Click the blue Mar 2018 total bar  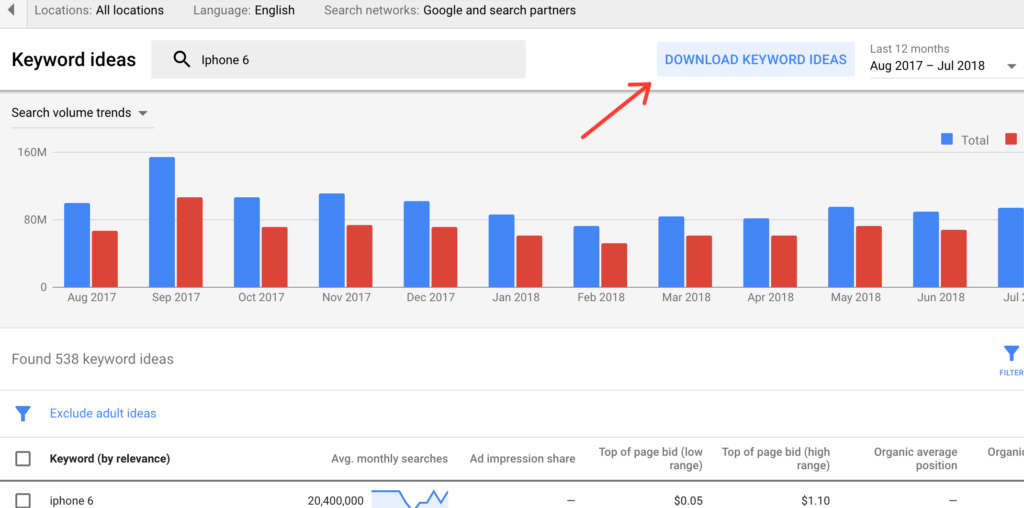tap(671, 252)
